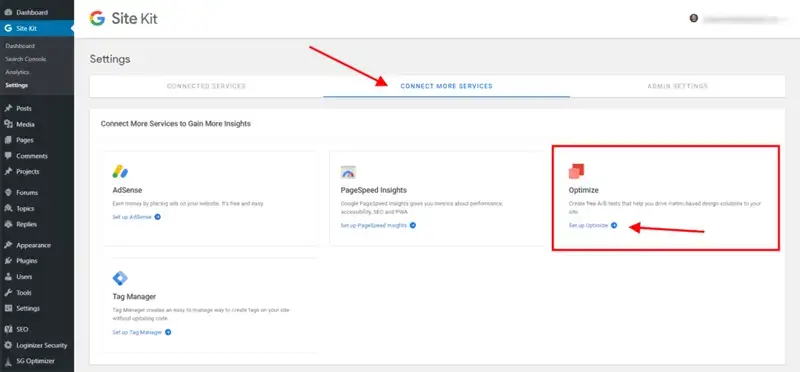Click the user avatar in header
The width and height of the screenshot is (800, 372).
(x=693, y=18)
